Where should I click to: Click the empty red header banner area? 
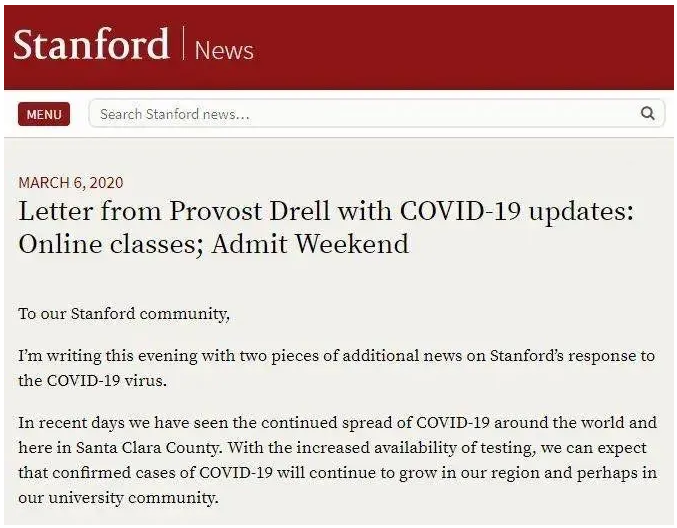464,47
